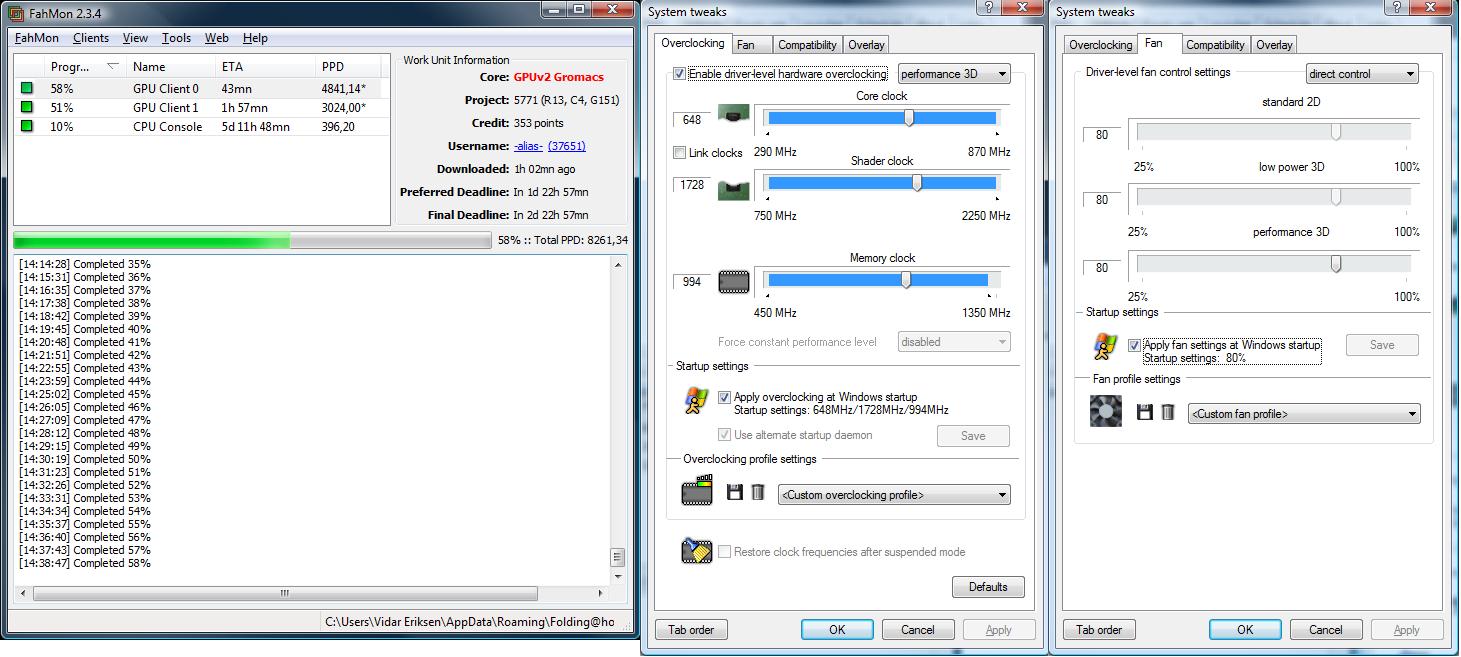Viewport: 1461px width, 657px height.
Task: Click the overclocking profile card icon
Action: pos(696,491)
